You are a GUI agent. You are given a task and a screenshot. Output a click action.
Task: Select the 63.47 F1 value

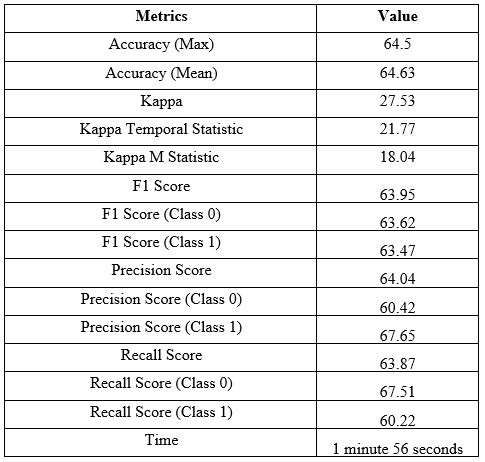(x=397, y=251)
